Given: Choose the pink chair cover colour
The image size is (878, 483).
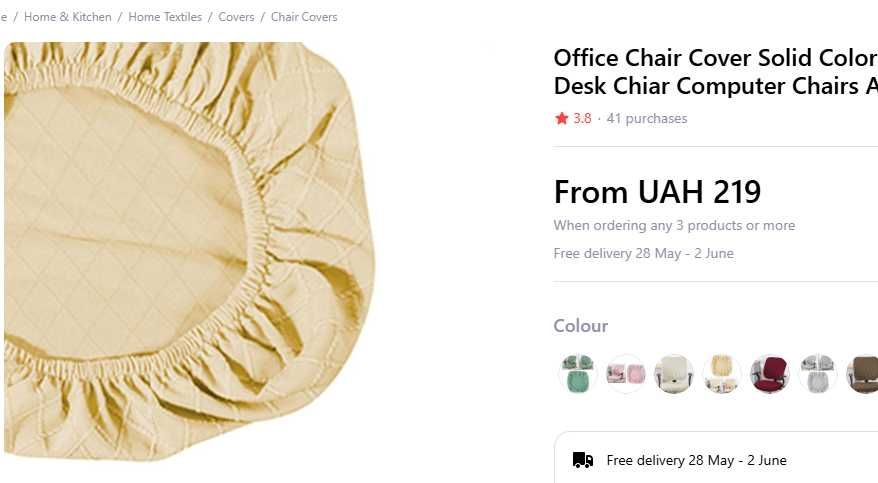Looking at the screenshot, I should (x=626, y=374).
